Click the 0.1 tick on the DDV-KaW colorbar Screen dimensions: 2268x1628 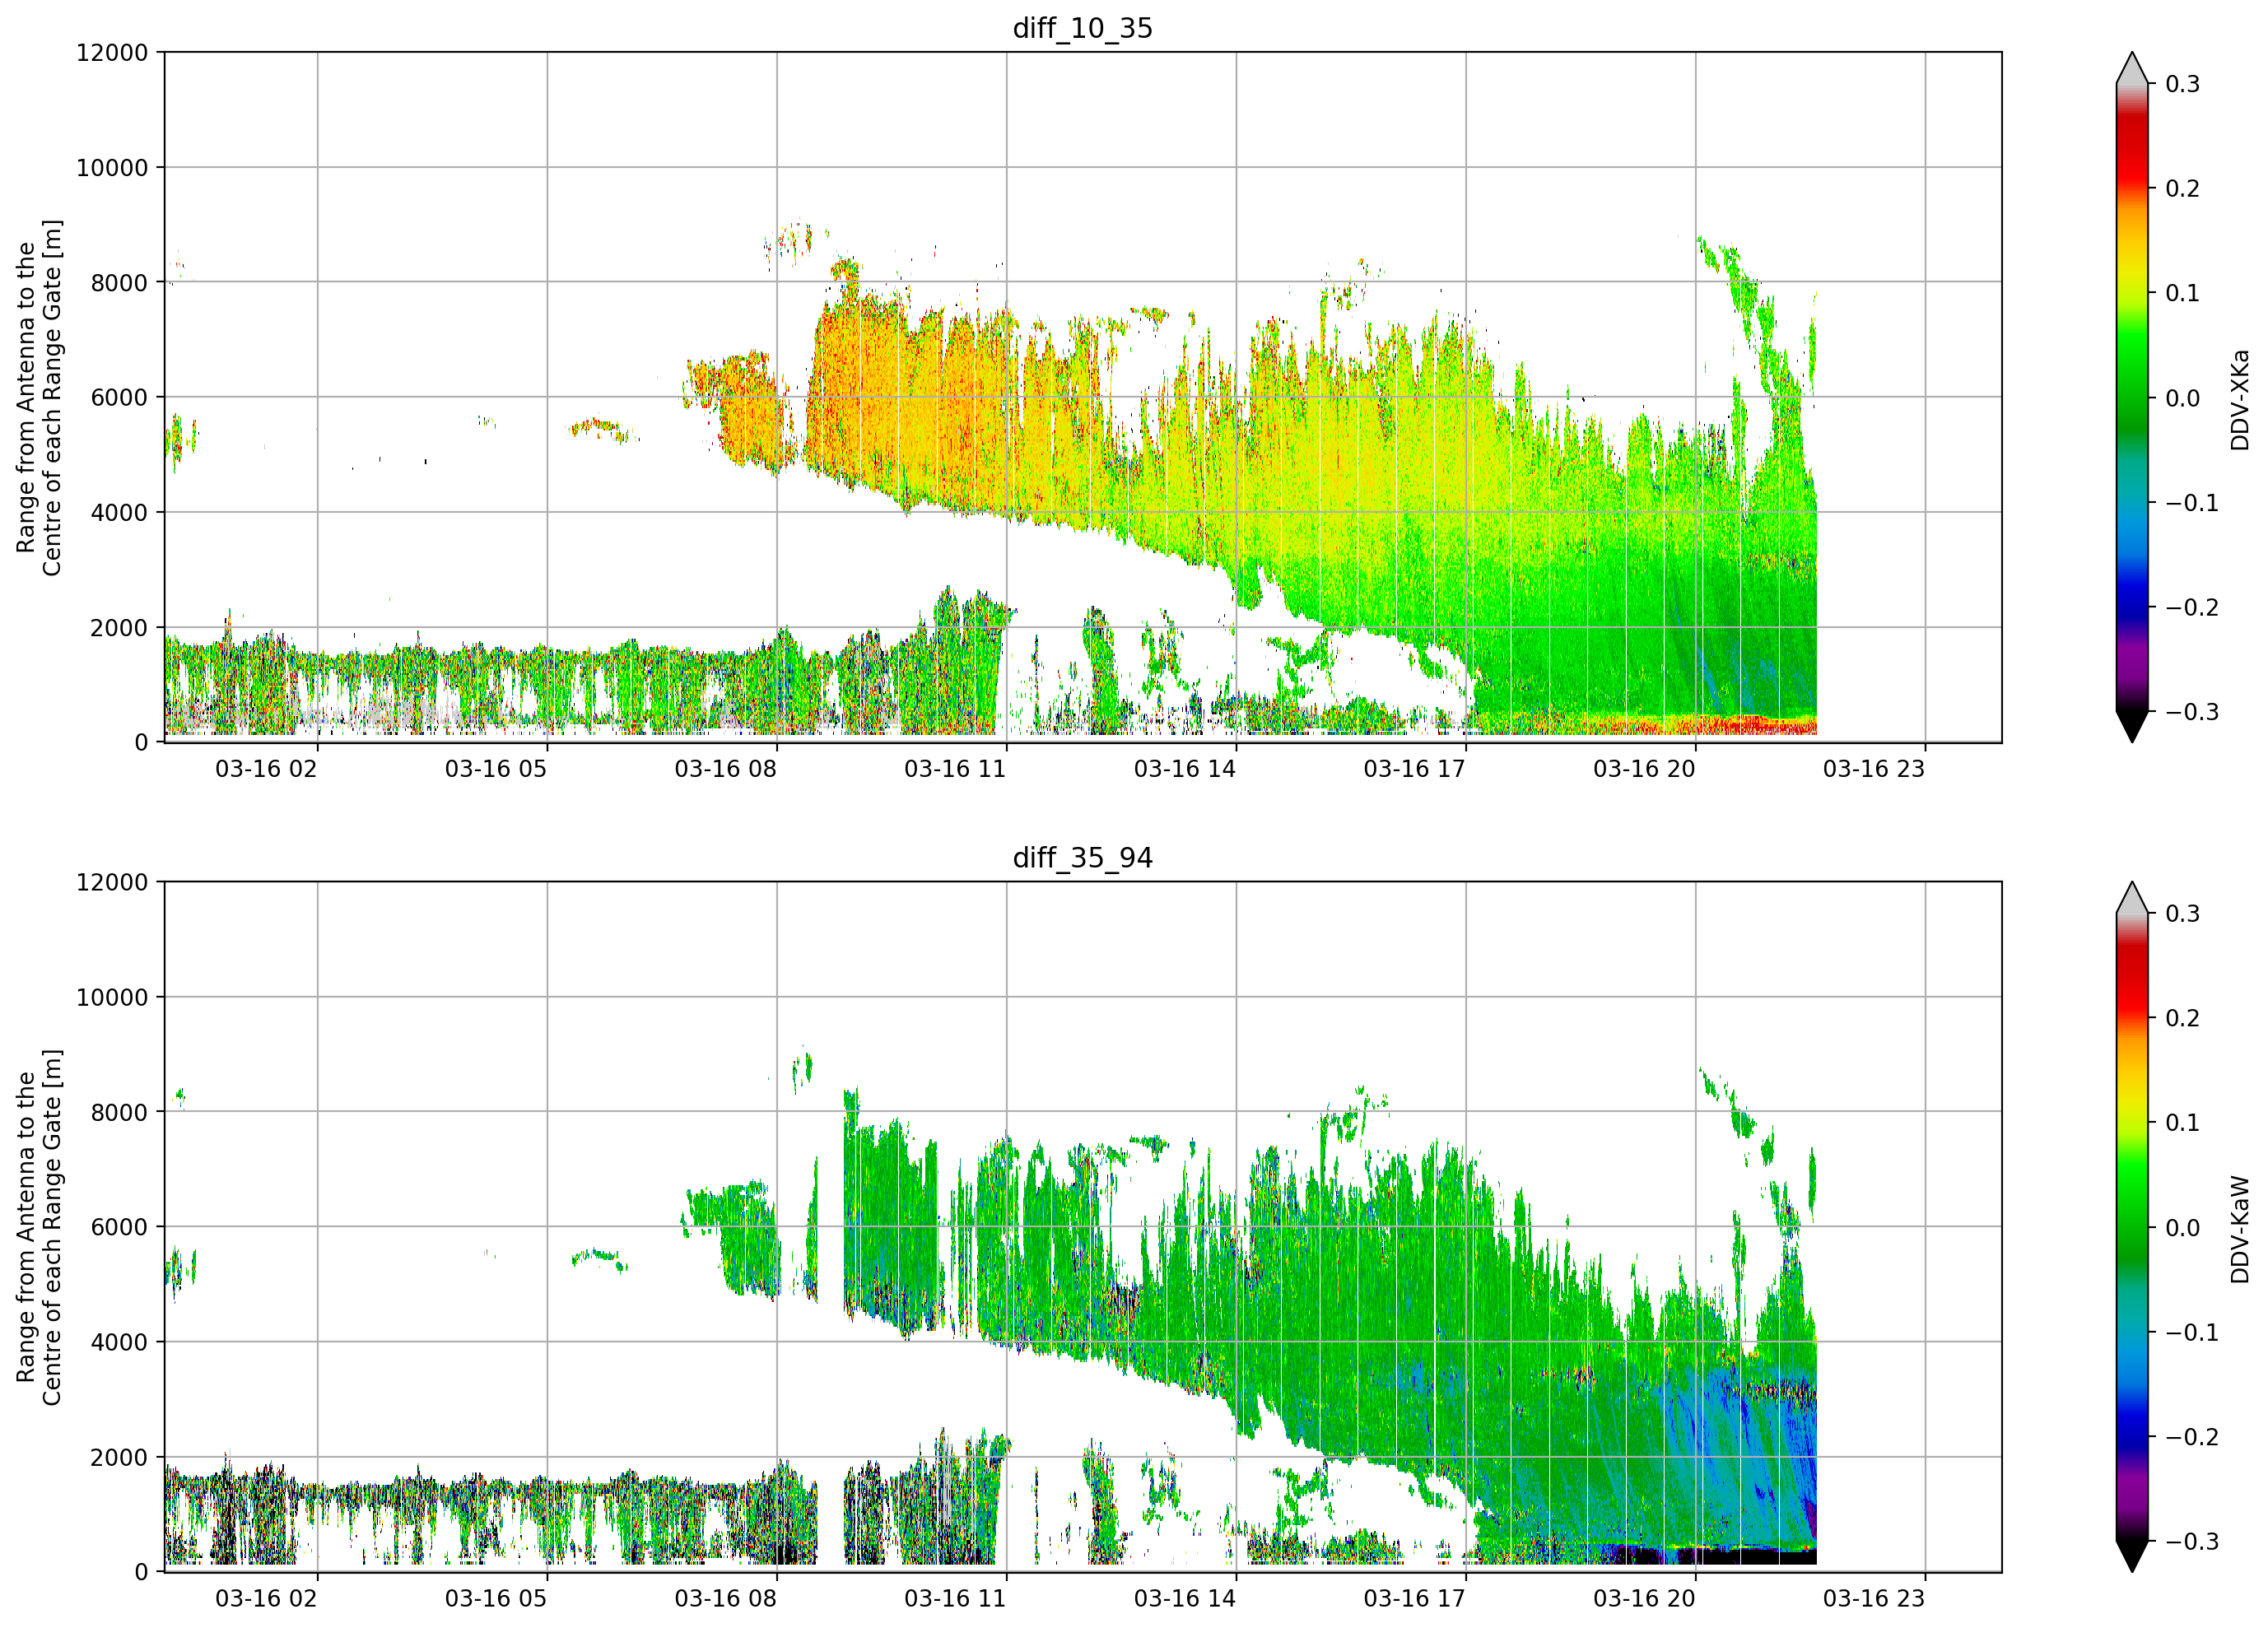[x=2183, y=1123]
